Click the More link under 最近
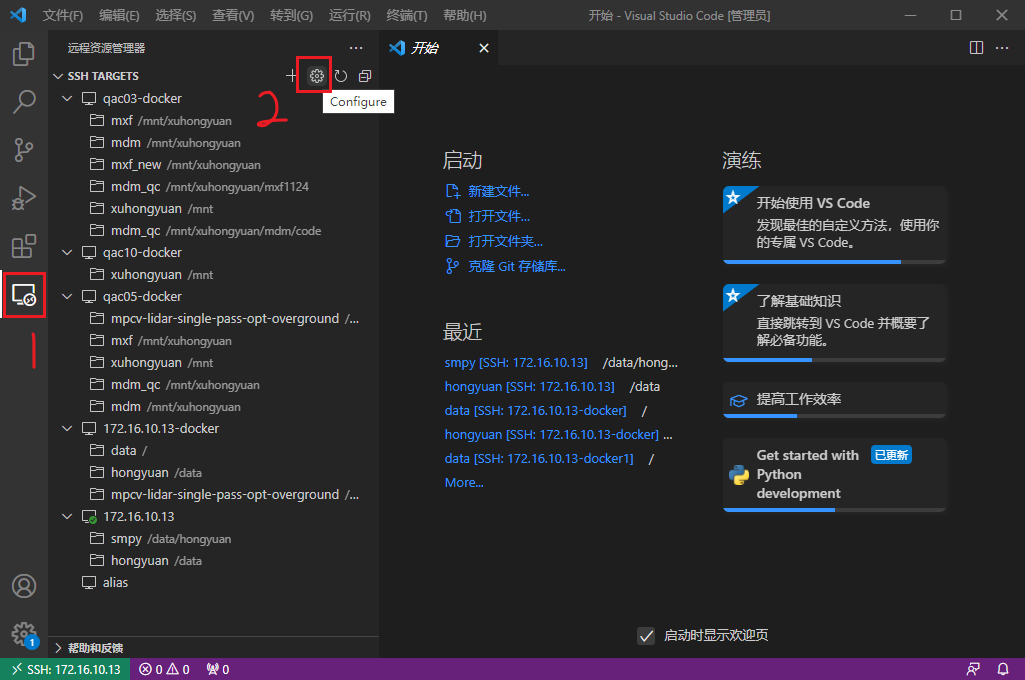The image size is (1025, 680). point(463,482)
